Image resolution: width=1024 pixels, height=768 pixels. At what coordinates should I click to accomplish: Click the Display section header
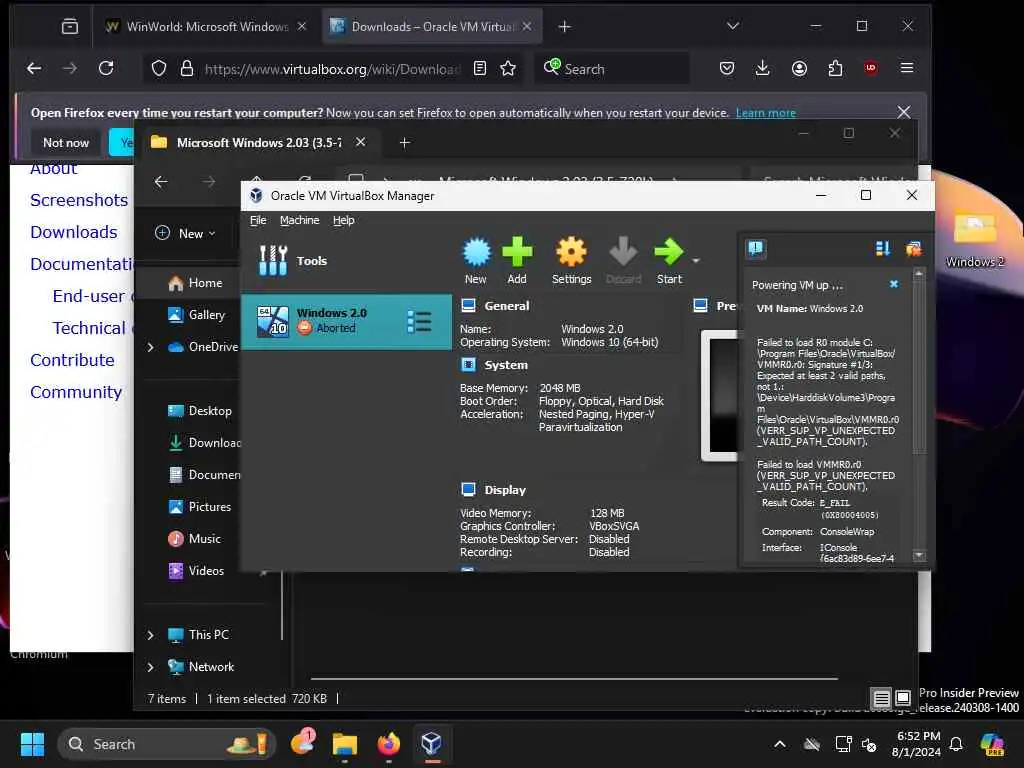(x=504, y=490)
